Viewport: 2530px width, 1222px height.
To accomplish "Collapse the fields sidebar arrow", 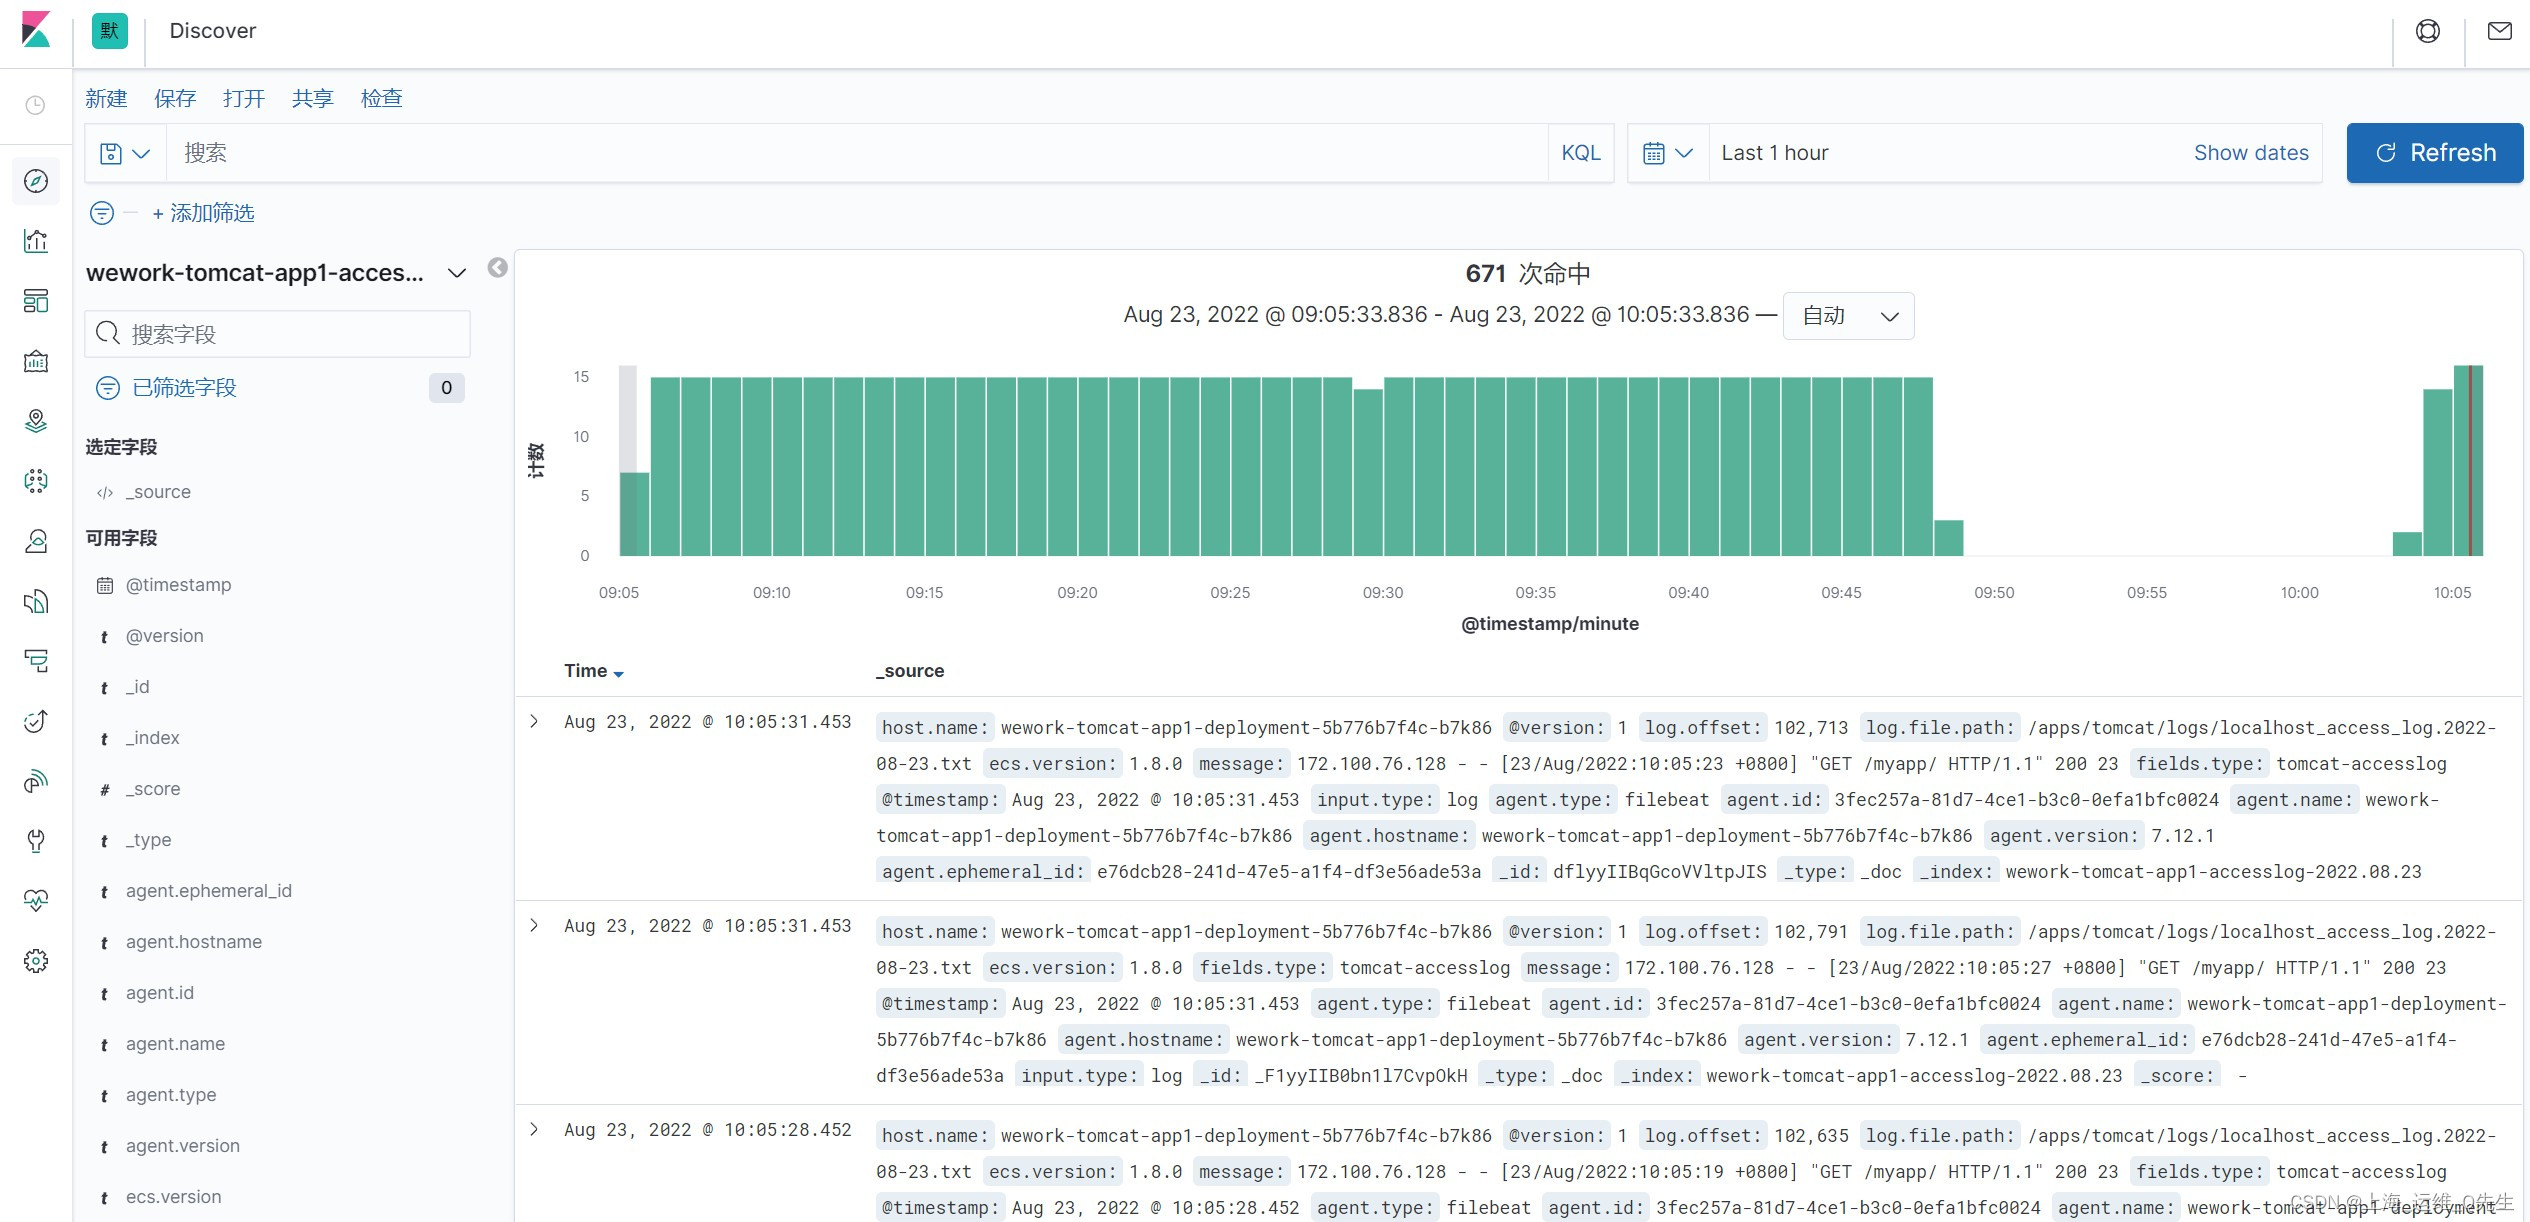I will pyautogui.click(x=497, y=268).
